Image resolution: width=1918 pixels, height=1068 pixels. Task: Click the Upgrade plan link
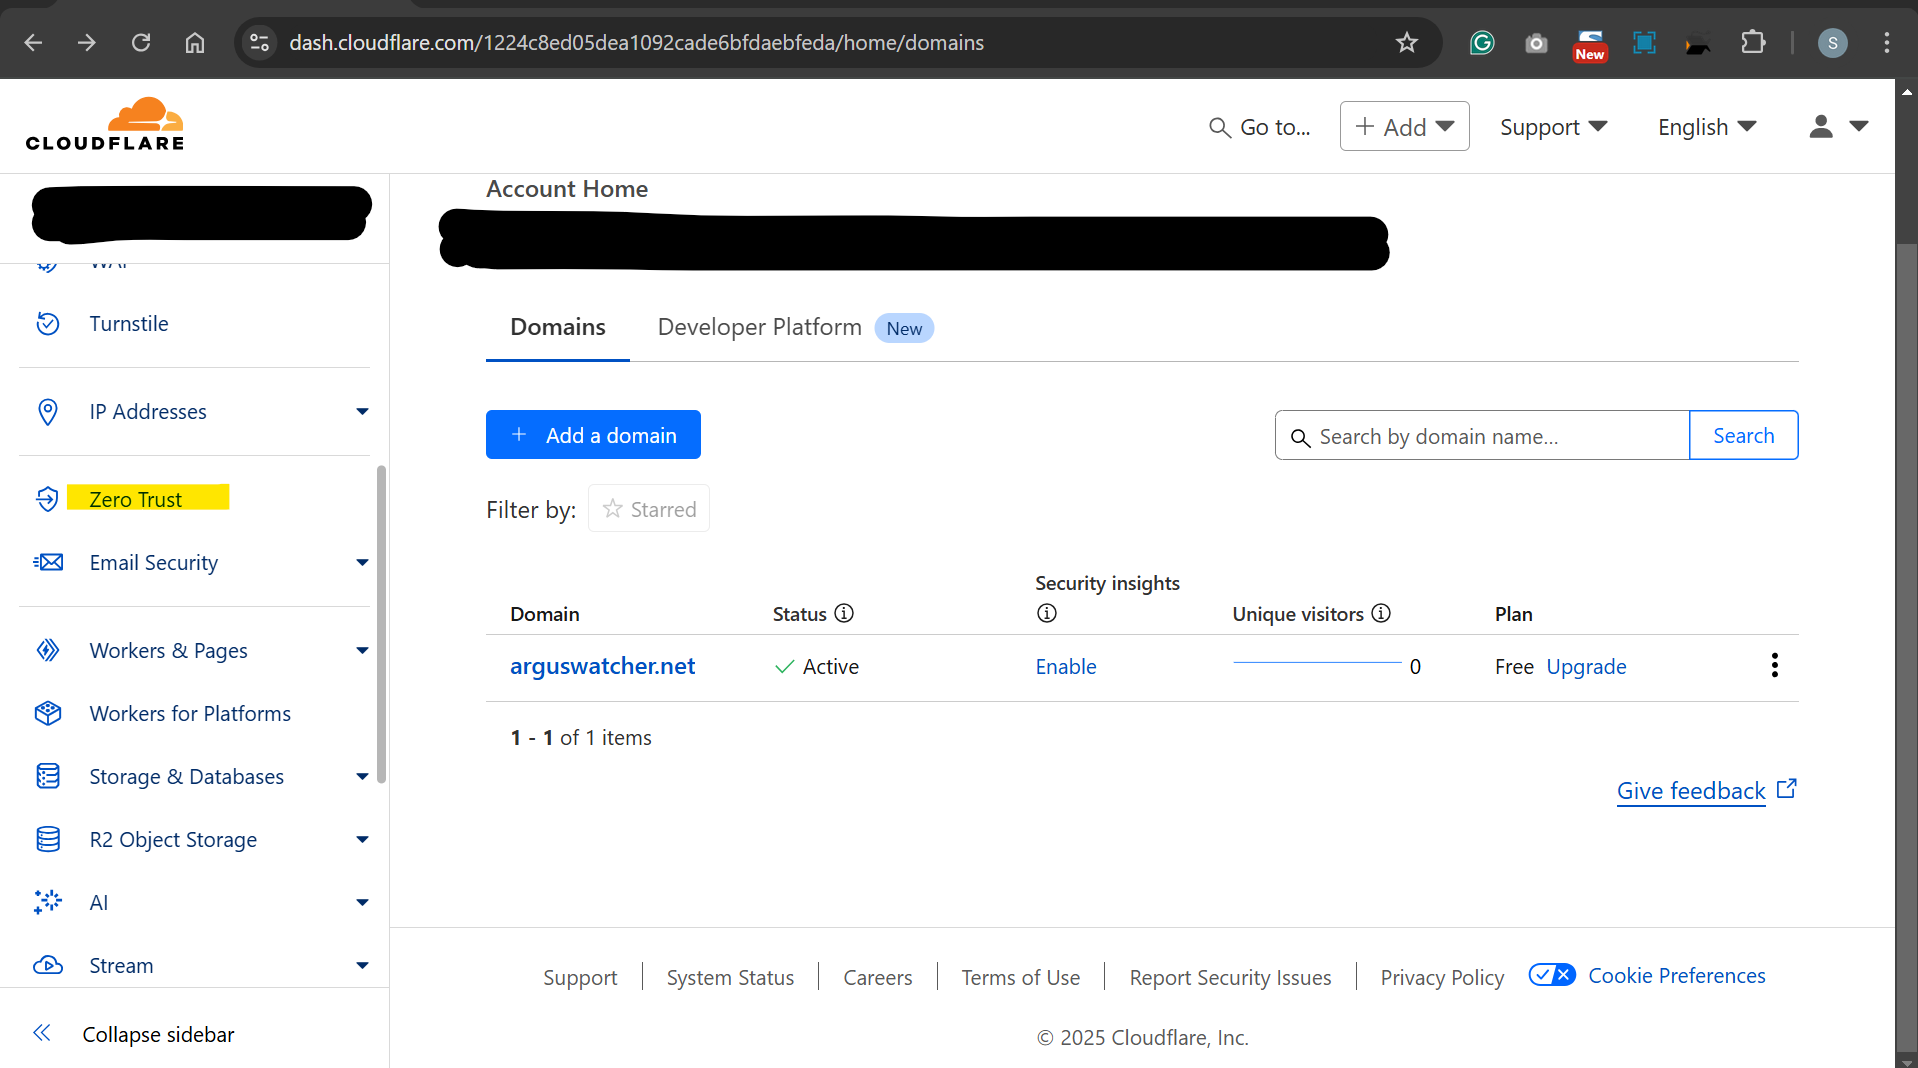tap(1586, 666)
